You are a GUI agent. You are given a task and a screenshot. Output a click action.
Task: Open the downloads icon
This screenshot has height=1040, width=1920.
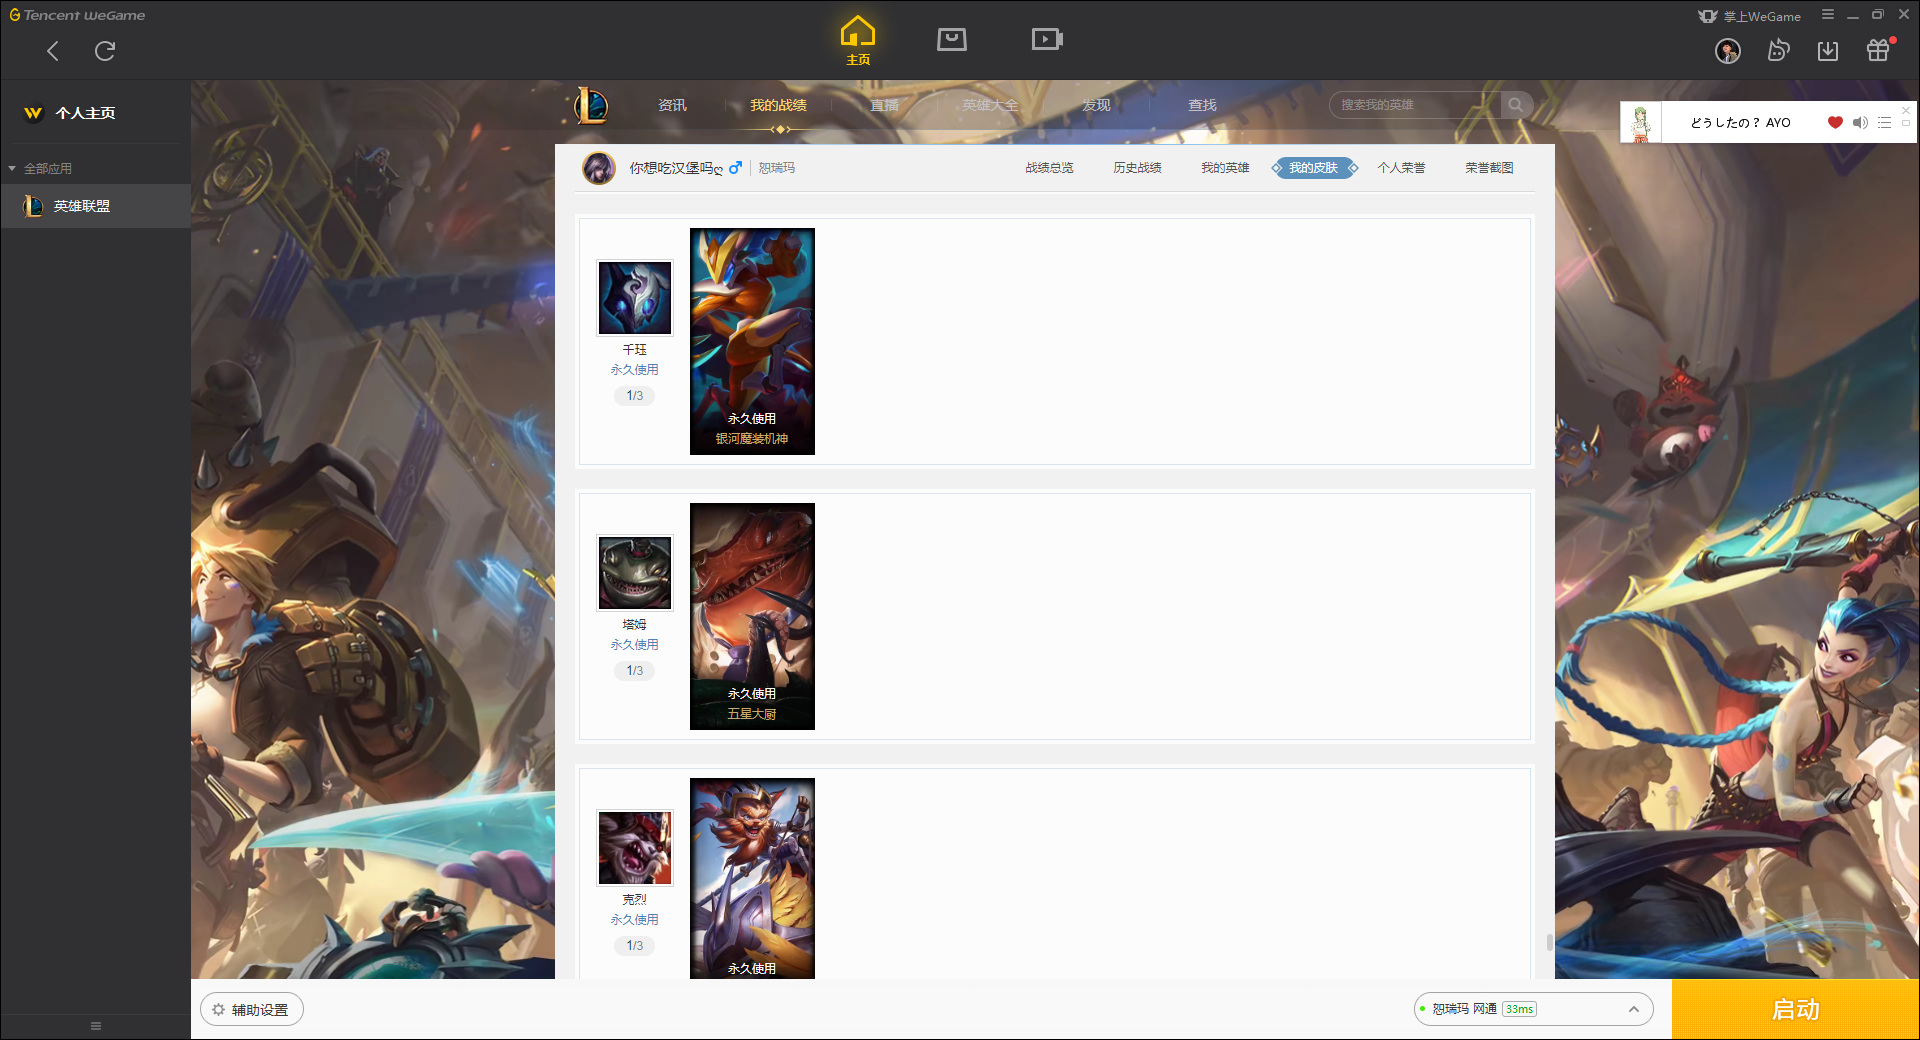pyautogui.click(x=1828, y=51)
